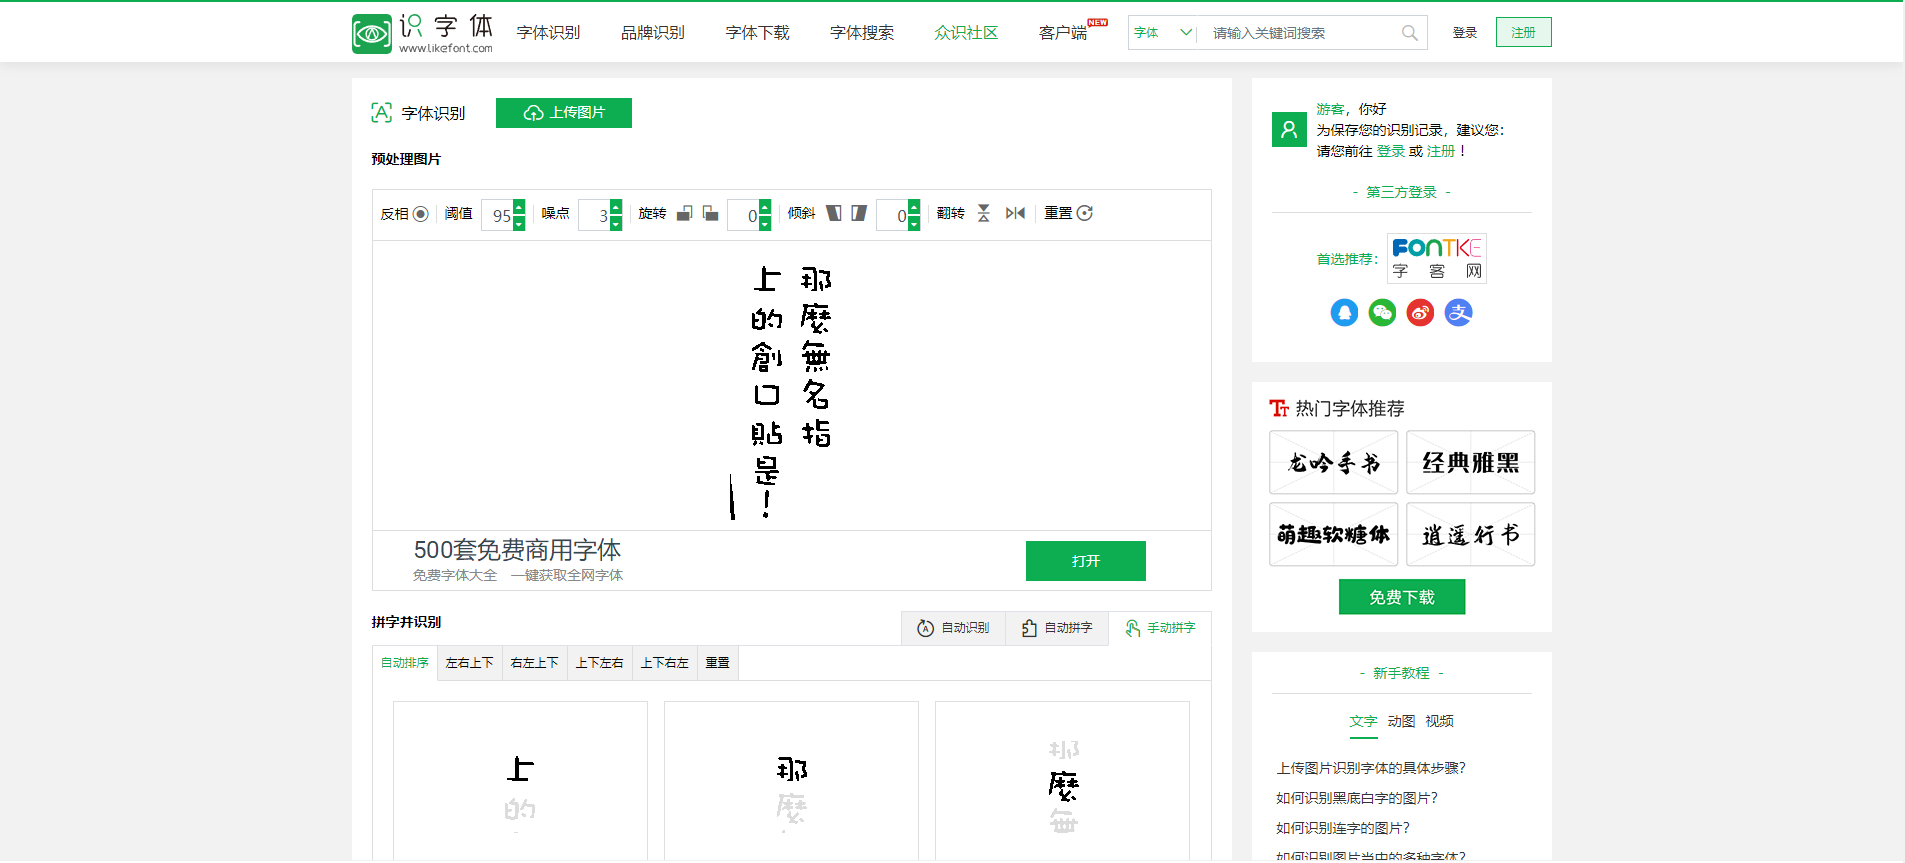Open the 经典雅黑 font thumbnail
1905x863 pixels.
point(1471,462)
